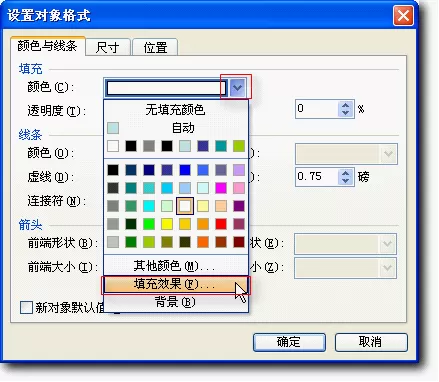Image resolution: width=439 pixels, height=382 pixels.
Task: Select the gold swatch next to yellow
Action: 185,224
